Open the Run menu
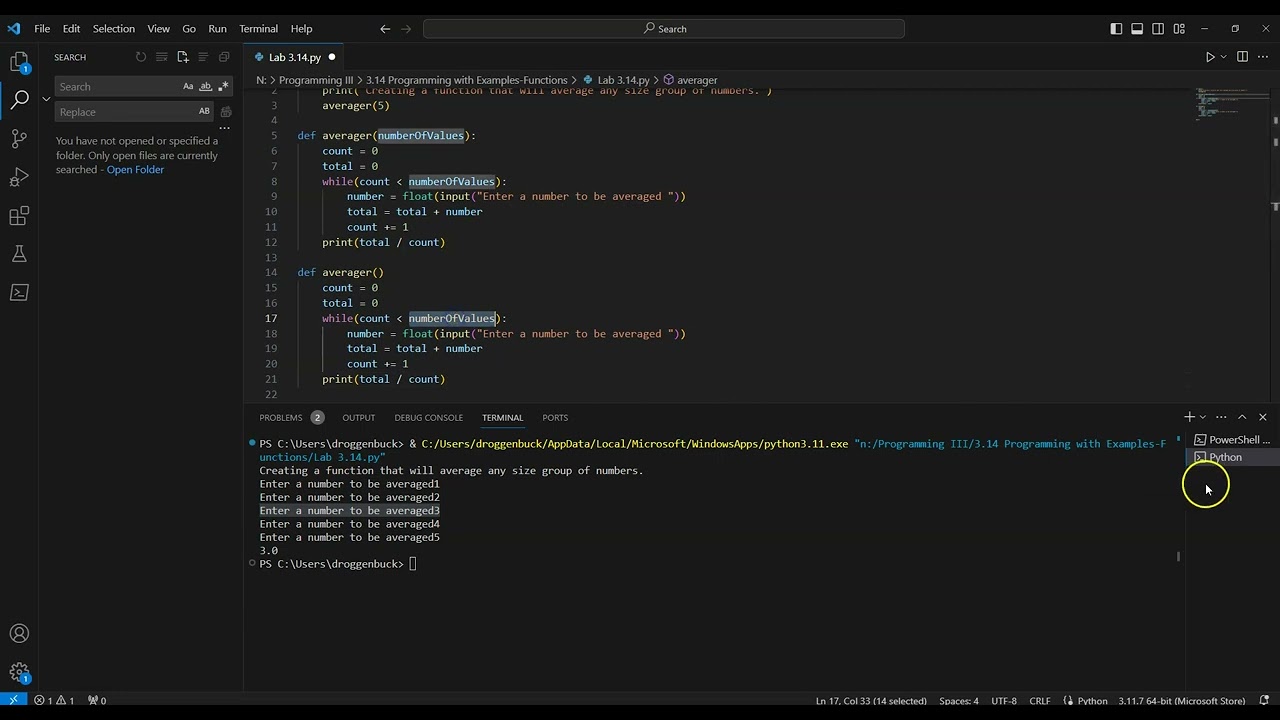This screenshot has width=1280, height=720. [217, 29]
